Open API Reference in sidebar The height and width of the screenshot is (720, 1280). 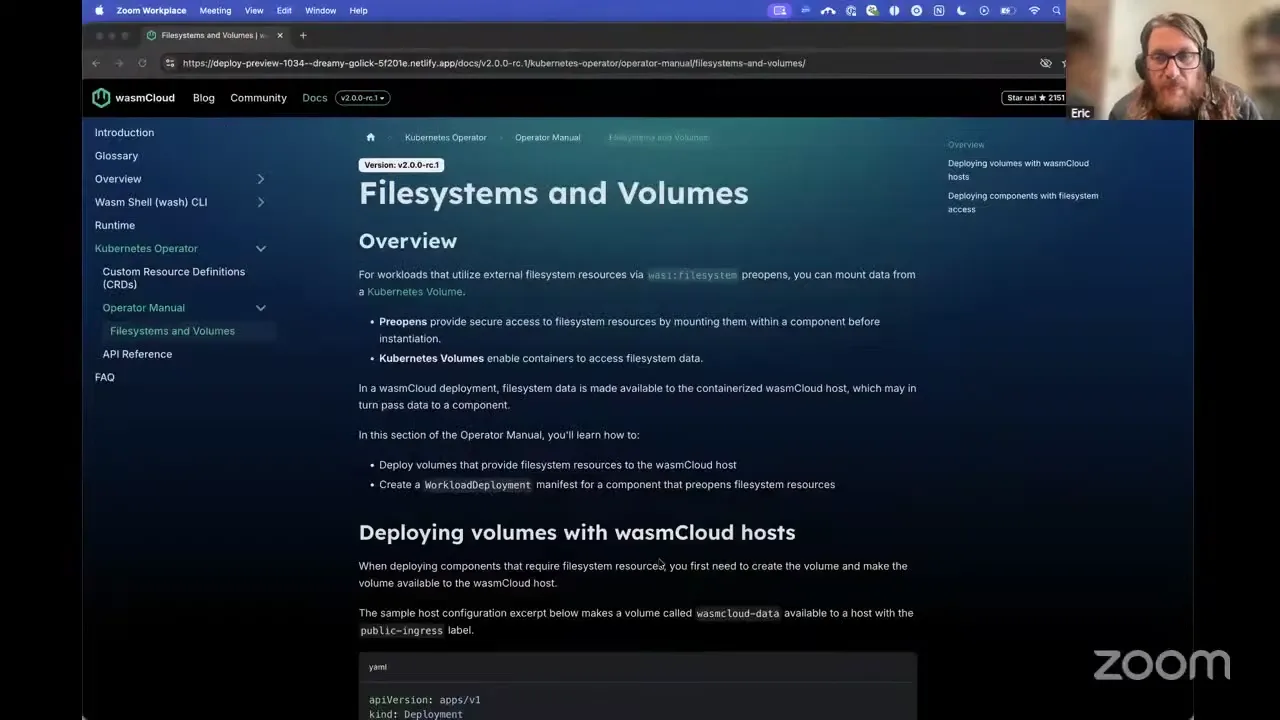point(137,354)
